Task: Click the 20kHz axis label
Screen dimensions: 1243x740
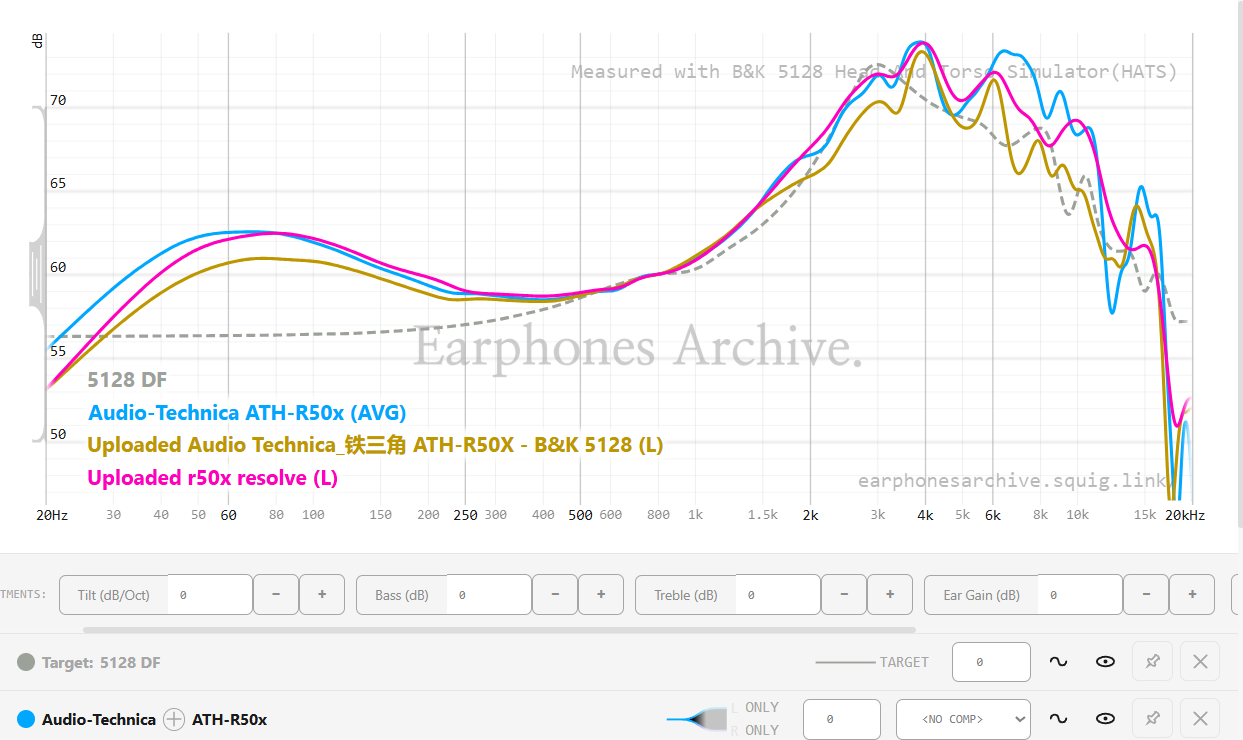Action: (x=1184, y=515)
